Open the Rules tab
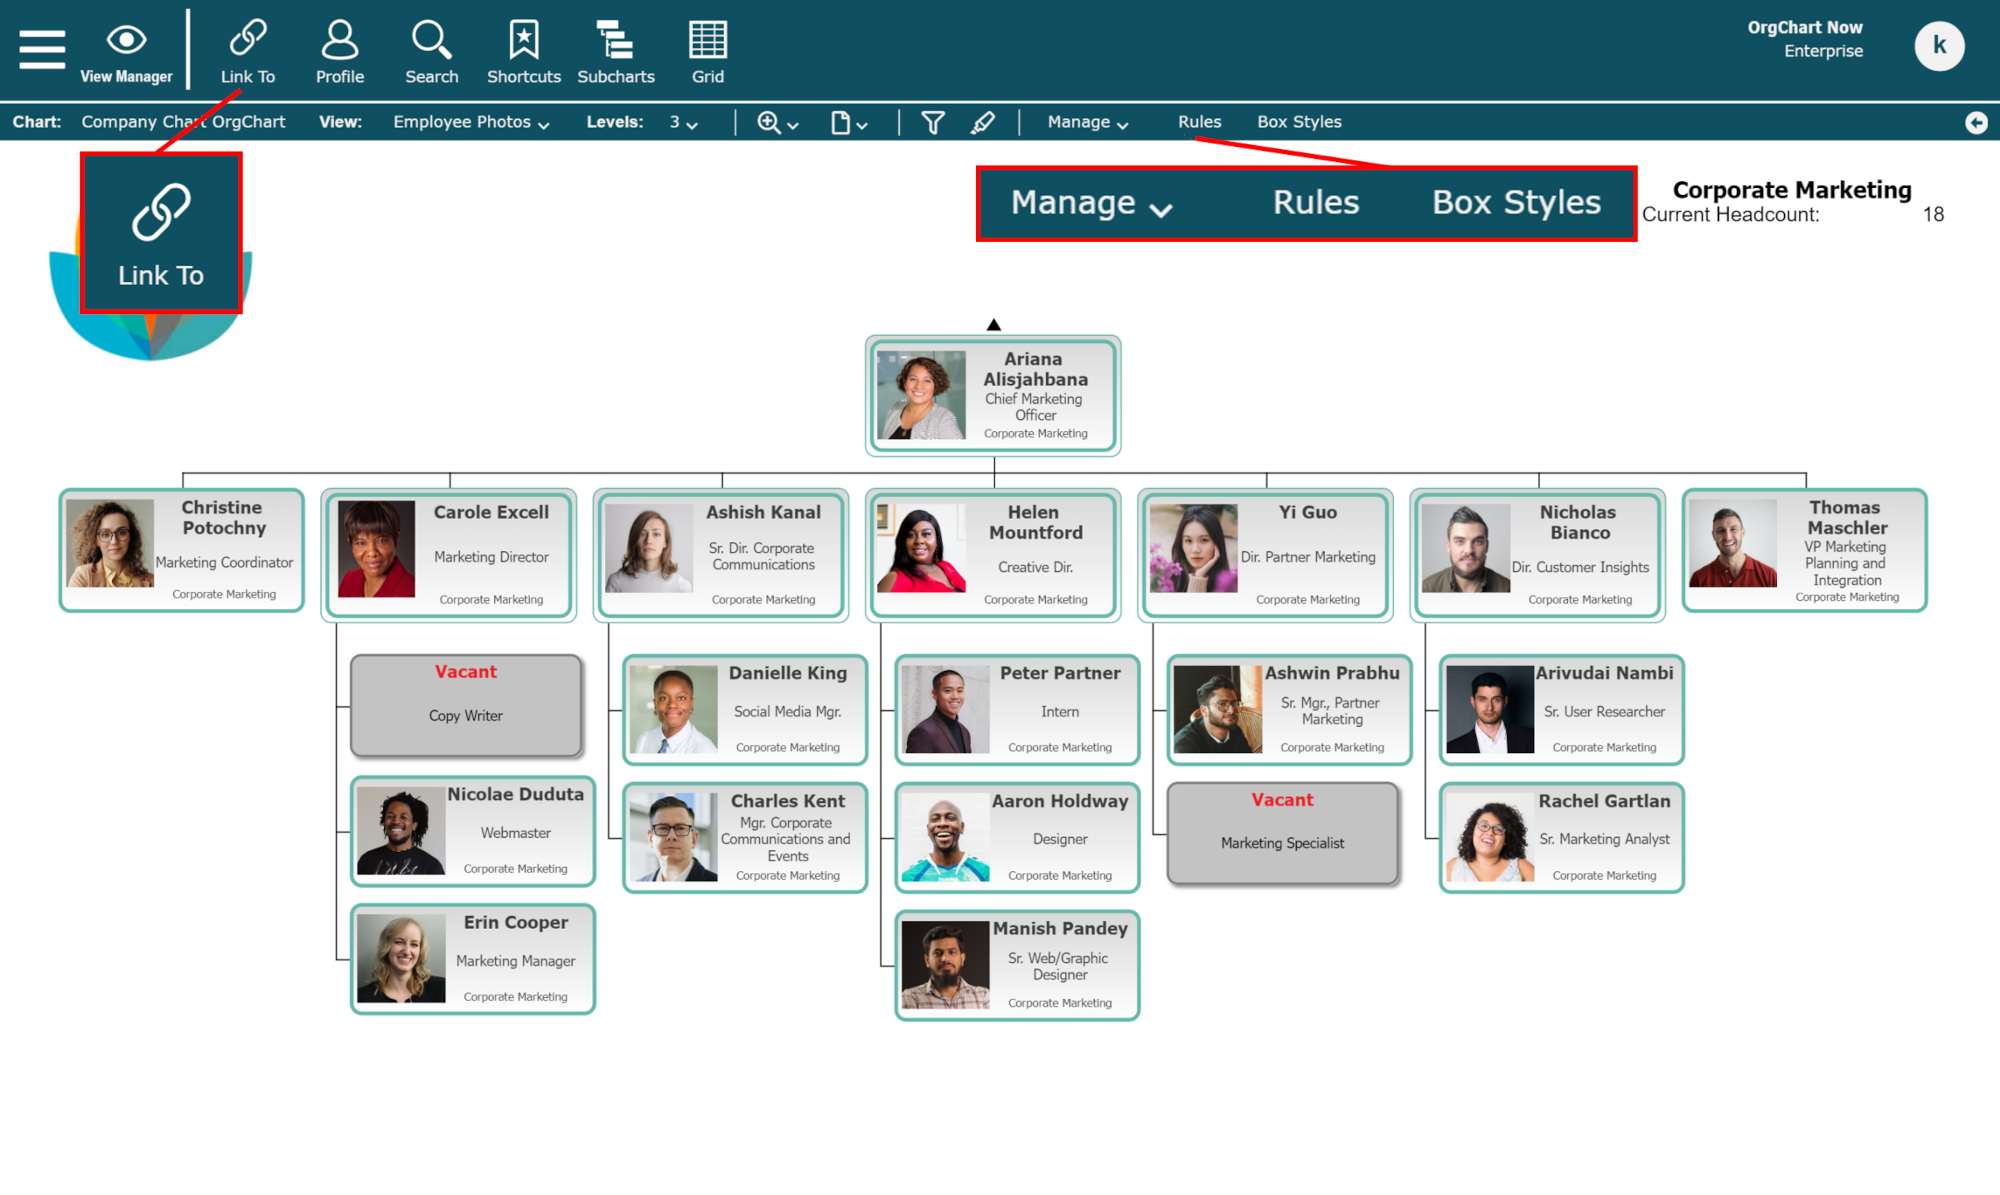The width and height of the screenshot is (2000, 1195). click(1199, 122)
